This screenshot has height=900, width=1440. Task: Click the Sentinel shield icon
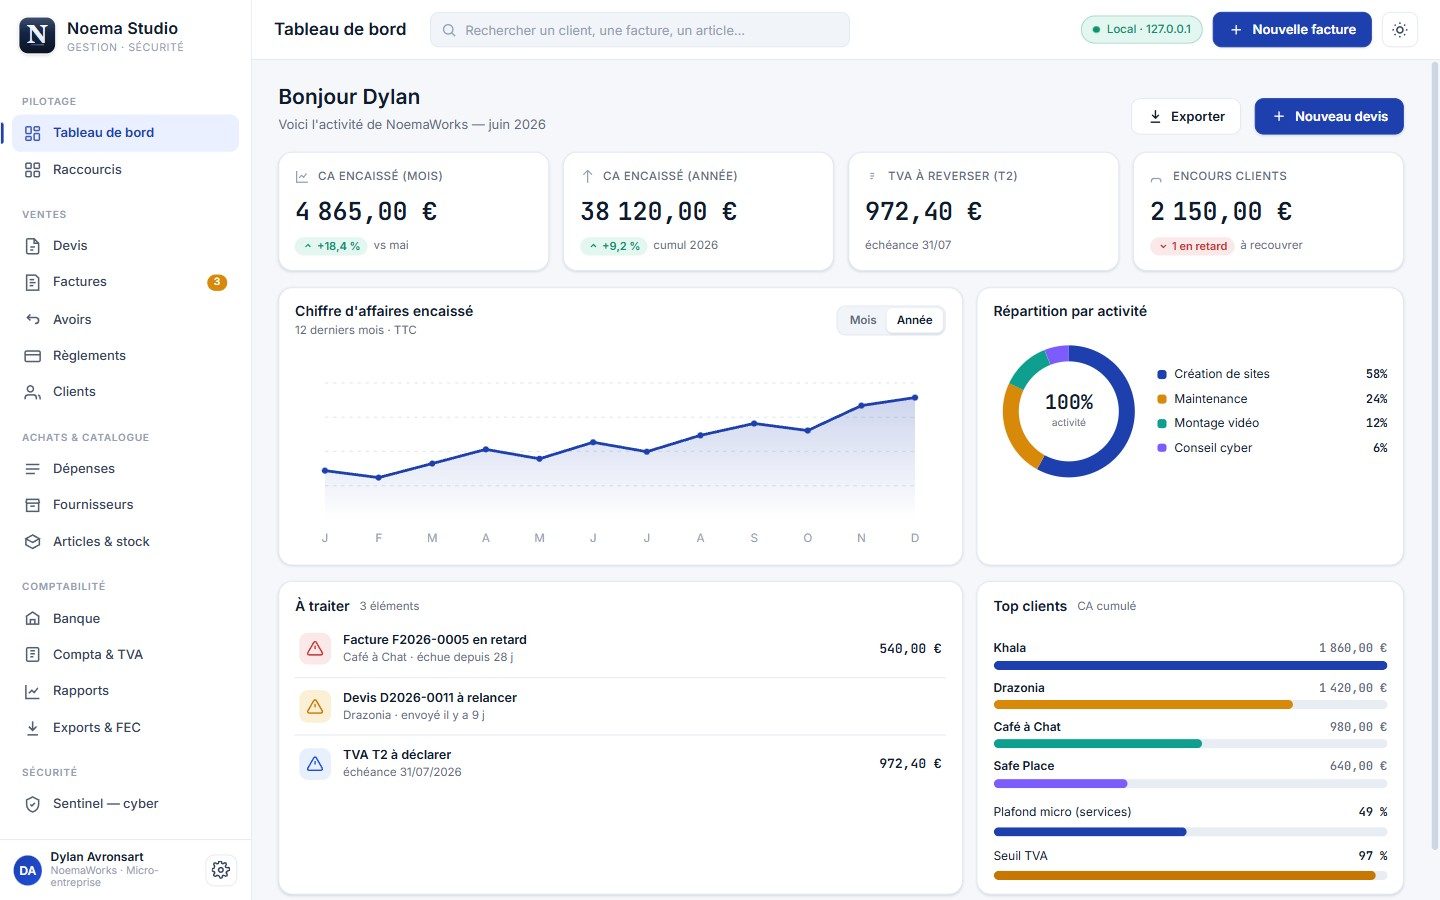[33, 804]
